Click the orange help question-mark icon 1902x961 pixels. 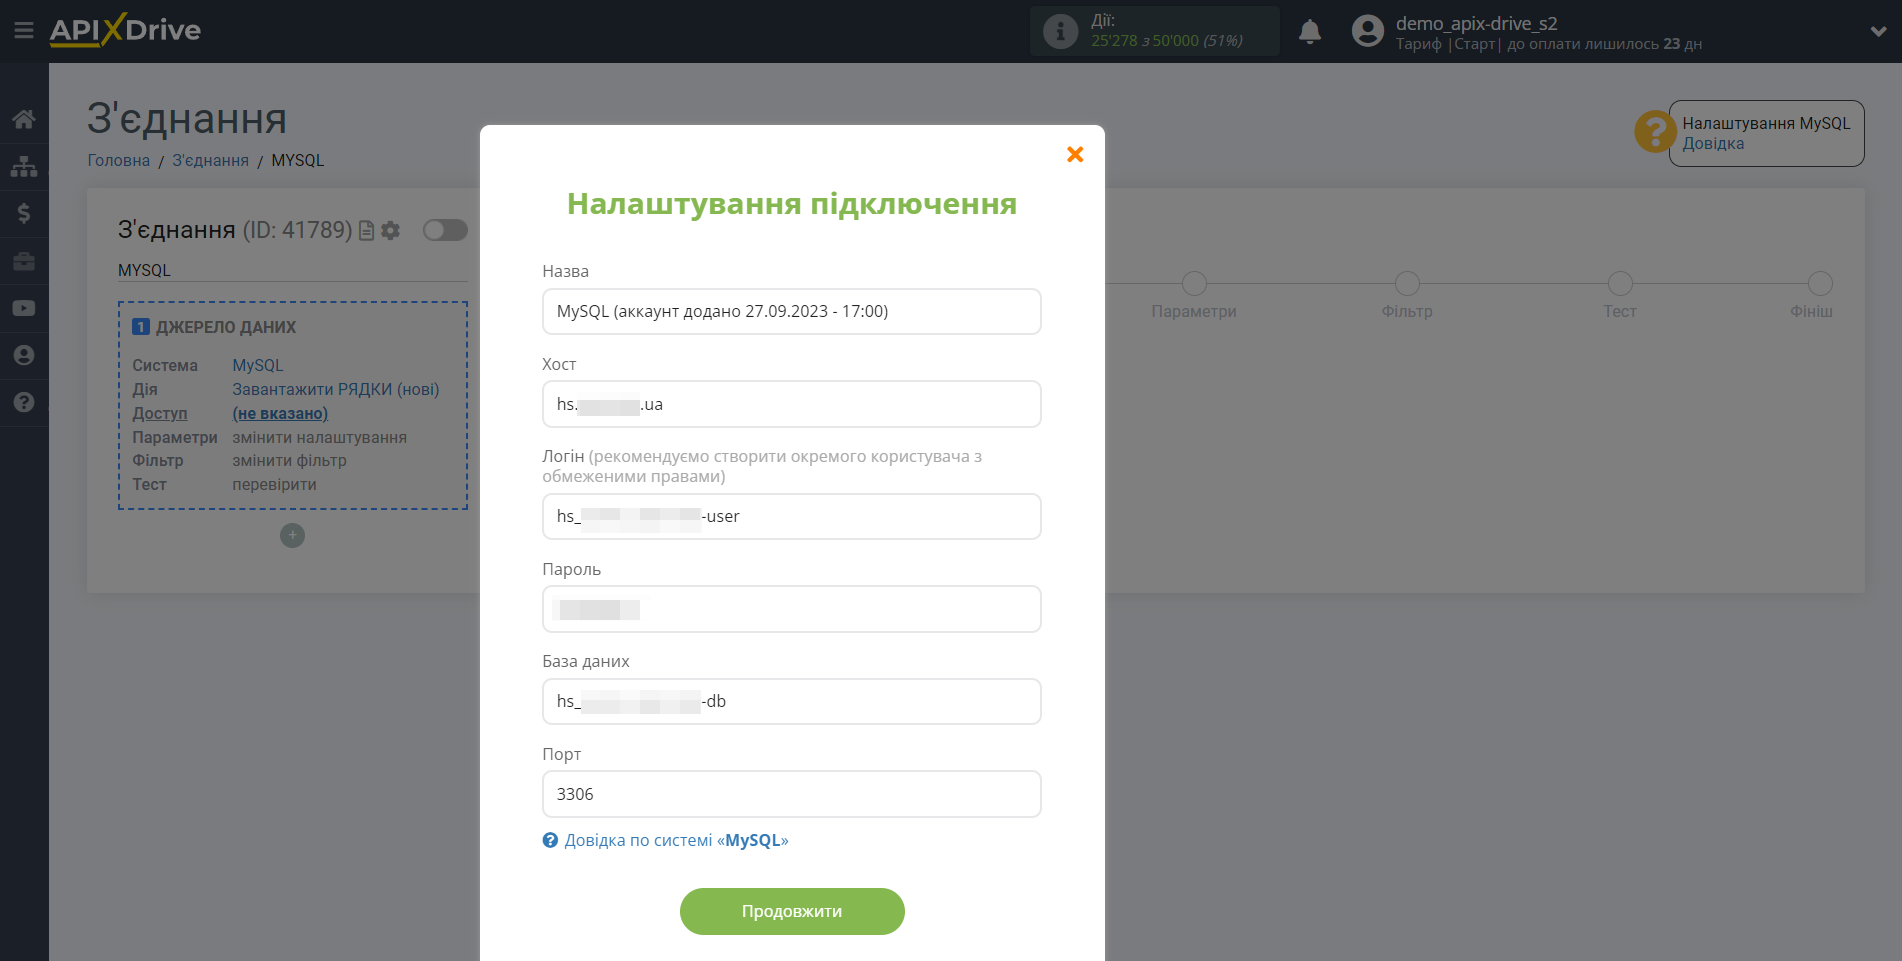(x=1655, y=131)
